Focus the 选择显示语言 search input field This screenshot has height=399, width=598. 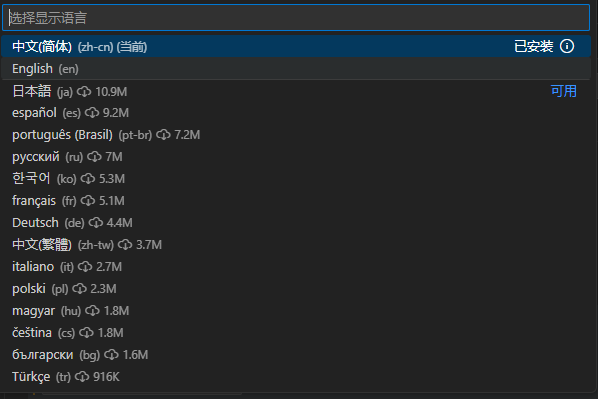coord(296,18)
